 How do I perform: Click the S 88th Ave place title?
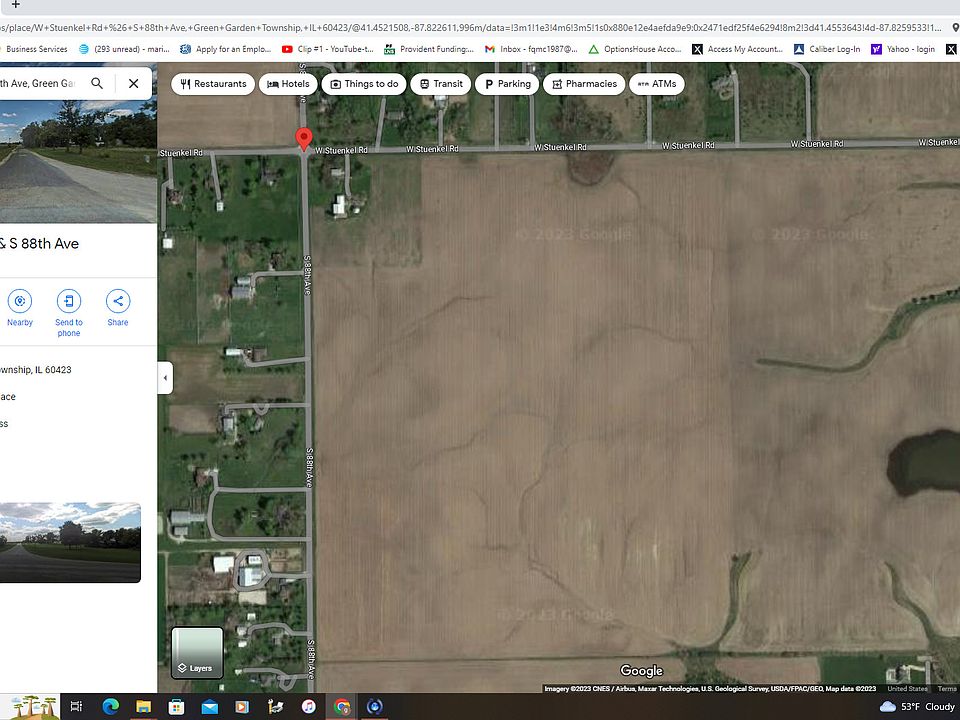[x=39, y=243]
